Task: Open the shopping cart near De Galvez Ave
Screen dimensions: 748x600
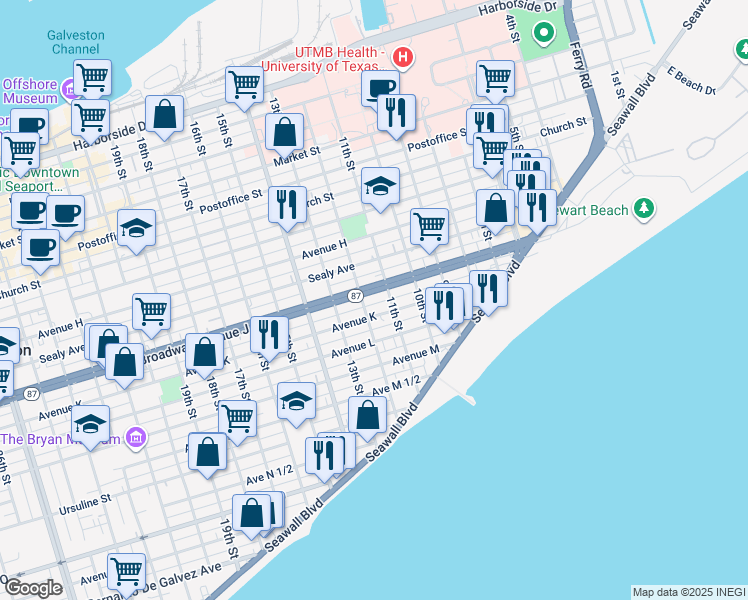Action: coord(127,572)
